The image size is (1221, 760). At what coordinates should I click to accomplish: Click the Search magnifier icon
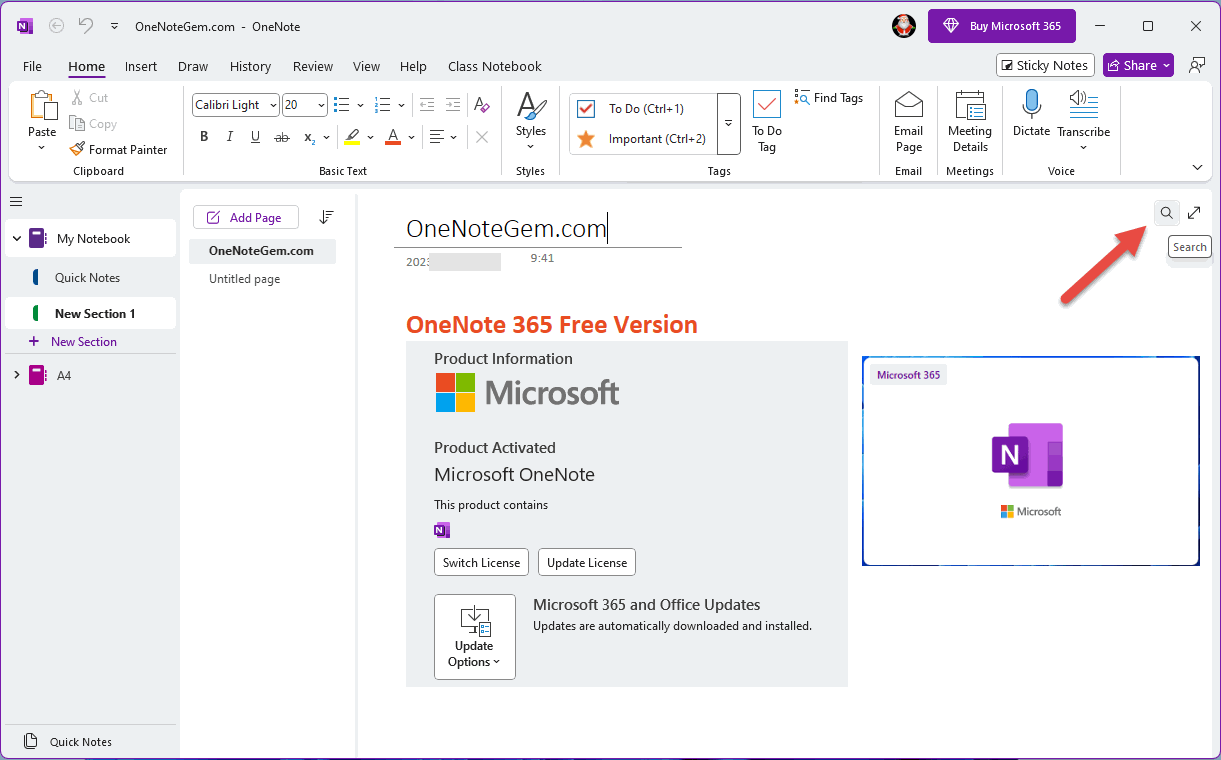(x=1166, y=213)
